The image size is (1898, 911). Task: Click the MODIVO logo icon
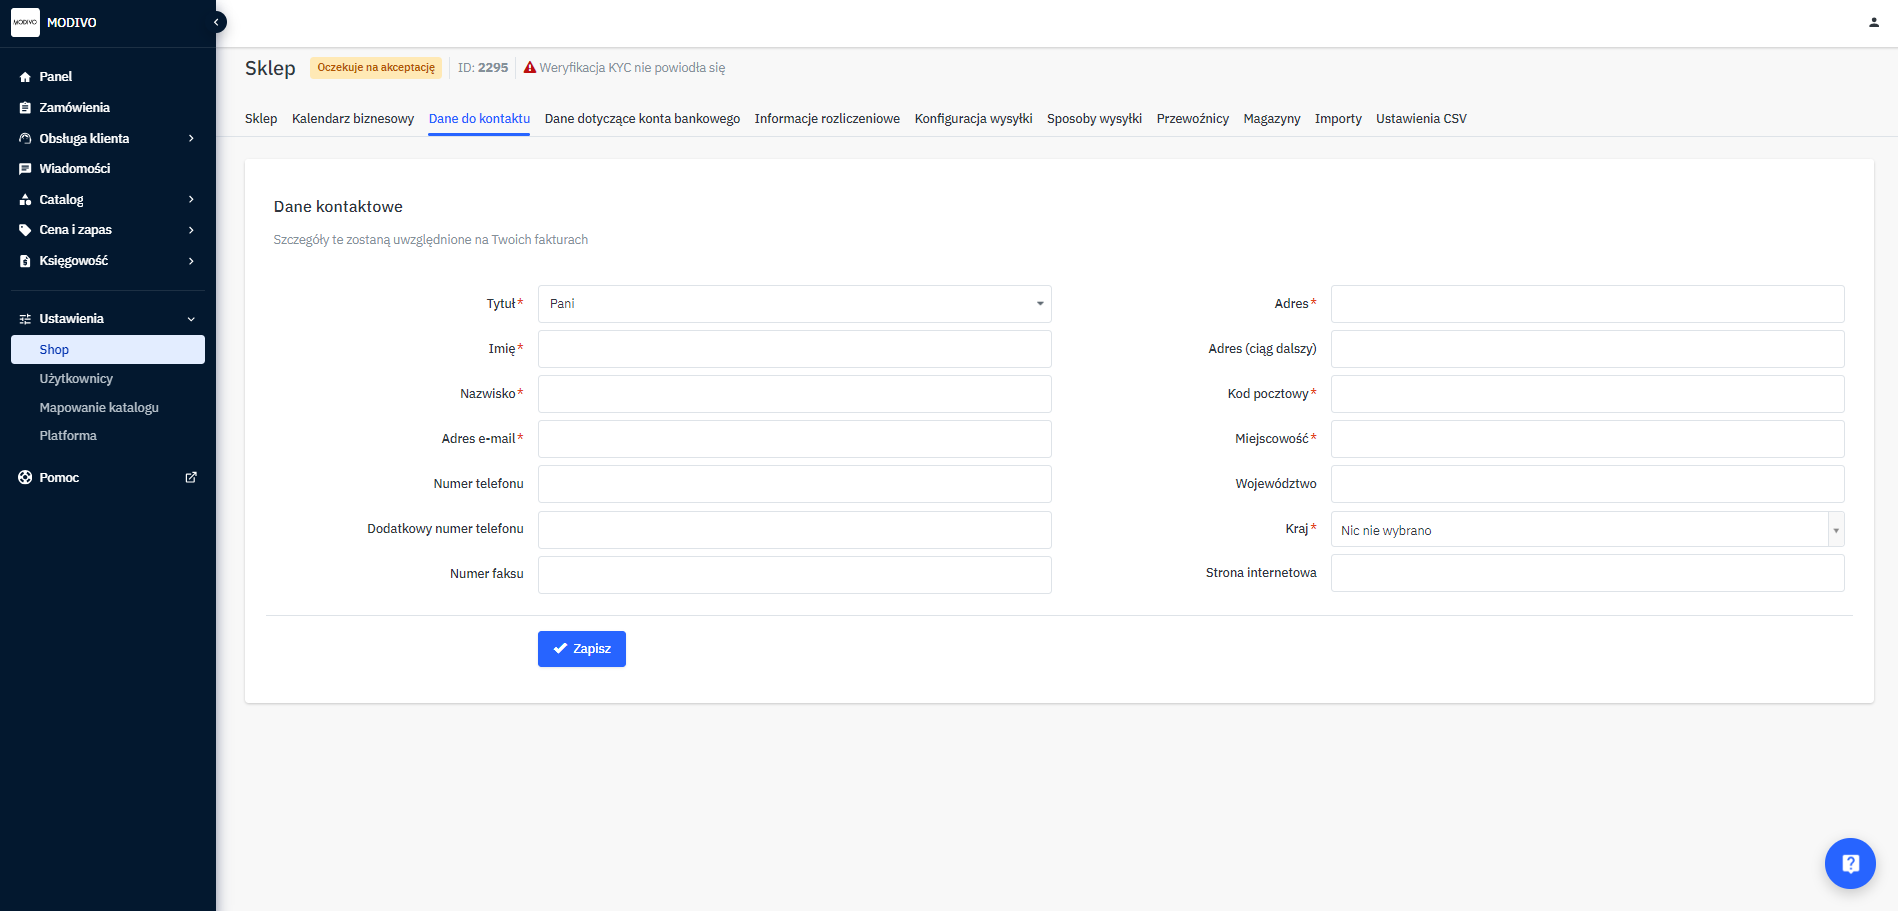click(x=25, y=22)
